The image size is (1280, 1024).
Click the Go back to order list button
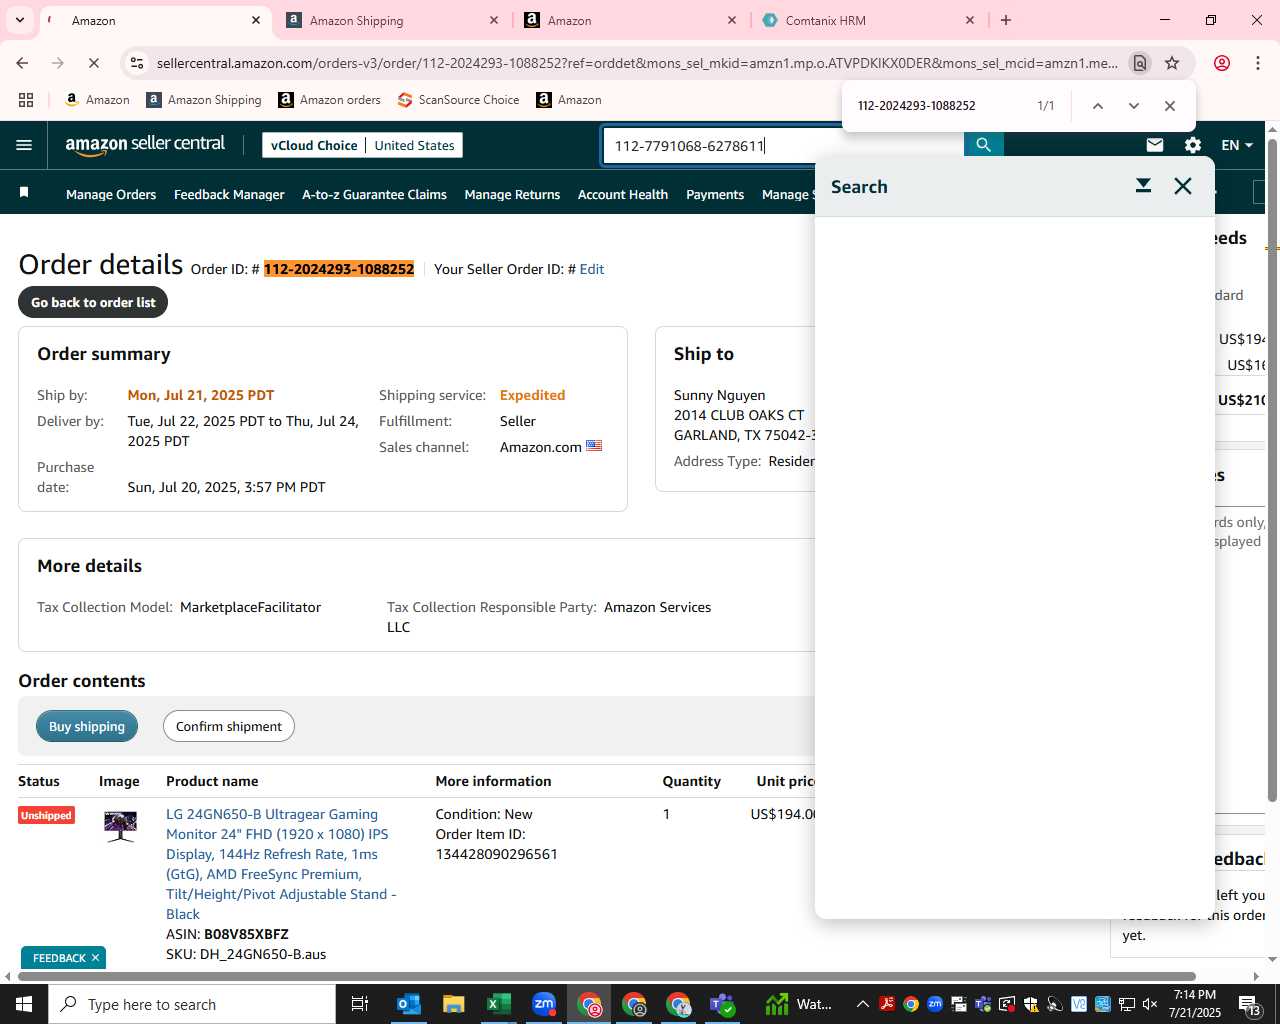[x=93, y=302]
